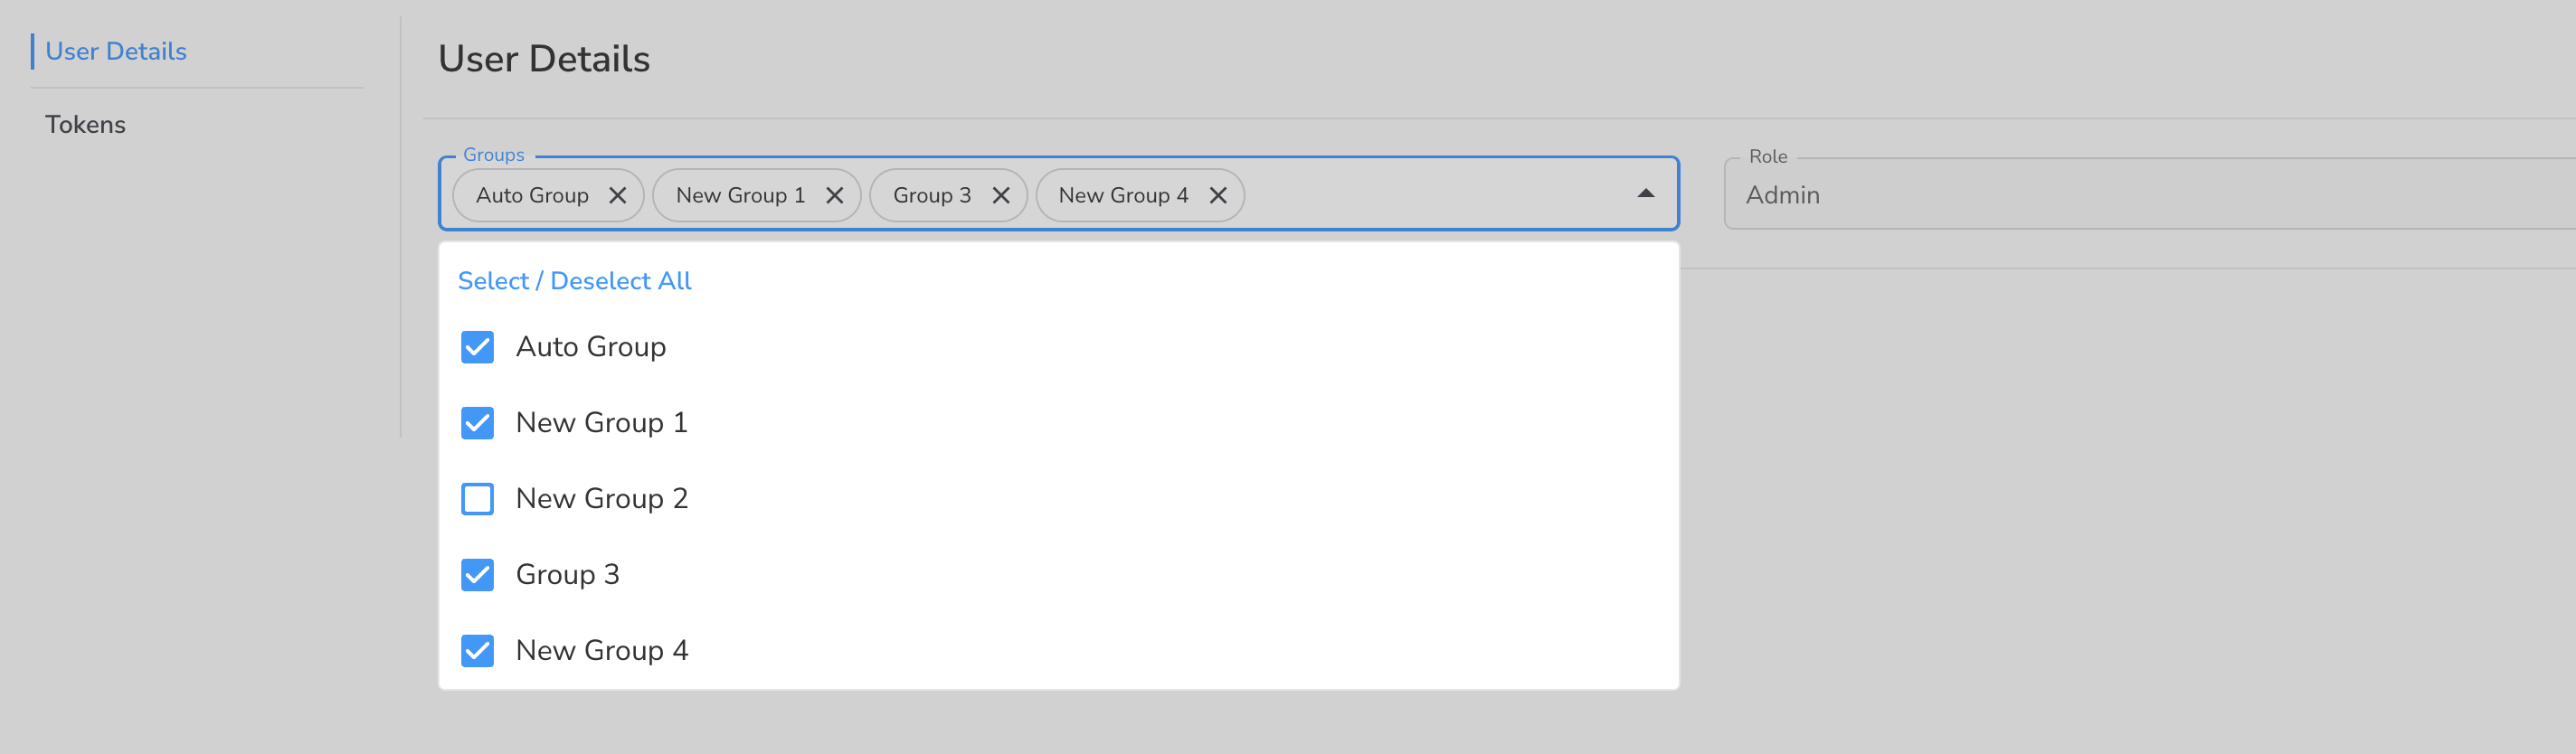Uncheck the Group 3 checkbox
Image resolution: width=2576 pixels, height=754 pixels.
pyautogui.click(x=477, y=575)
